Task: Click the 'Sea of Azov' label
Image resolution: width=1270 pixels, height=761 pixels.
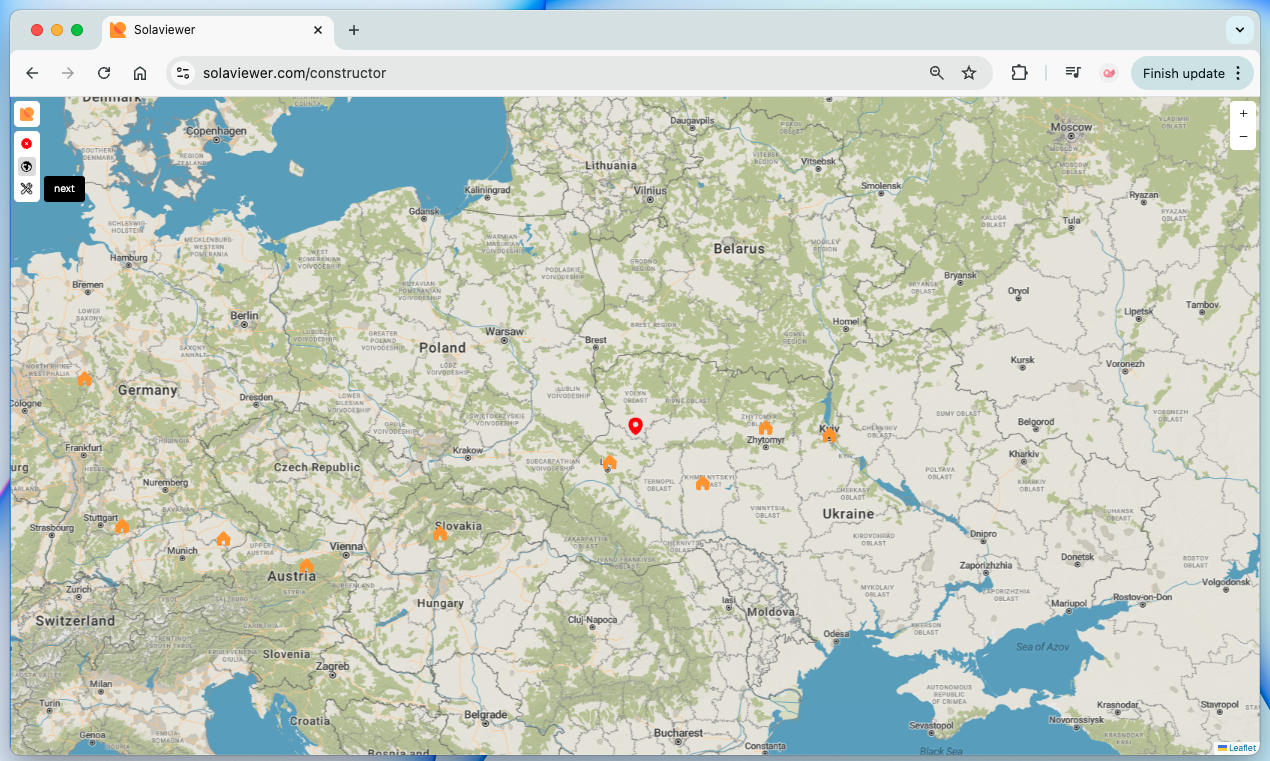Action: [1044, 647]
